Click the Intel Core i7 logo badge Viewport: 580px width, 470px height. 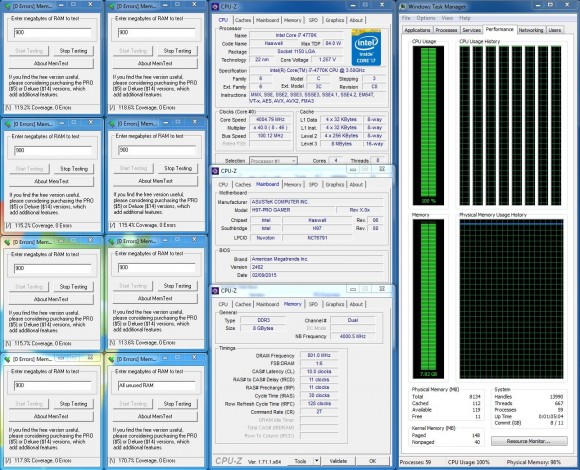click(366, 48)
